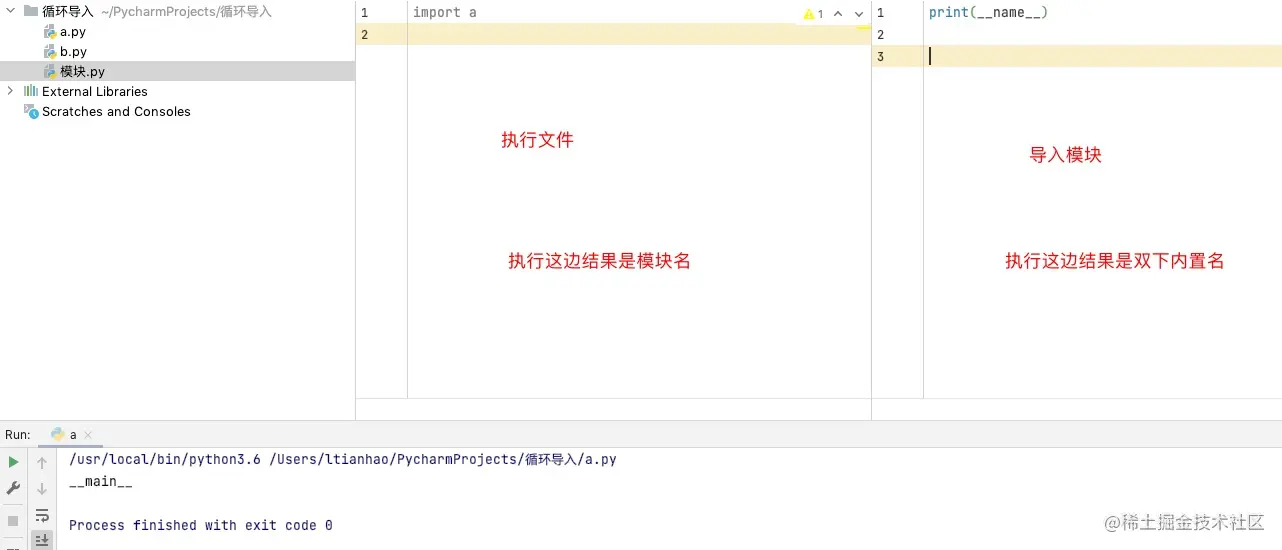Go to next highlighted error arrow
Screen dimensions: 1282x550
pyautogui.click(x=859, y=14)
